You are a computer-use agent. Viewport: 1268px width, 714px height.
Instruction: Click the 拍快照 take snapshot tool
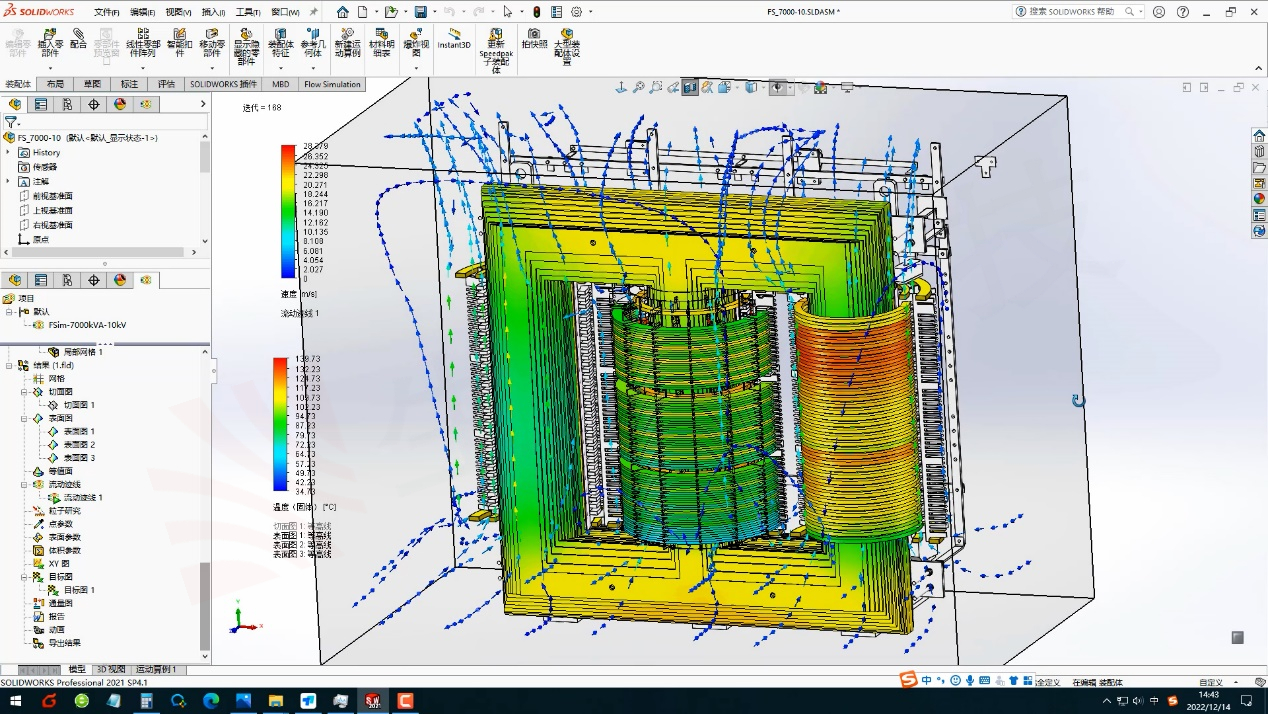534,39
